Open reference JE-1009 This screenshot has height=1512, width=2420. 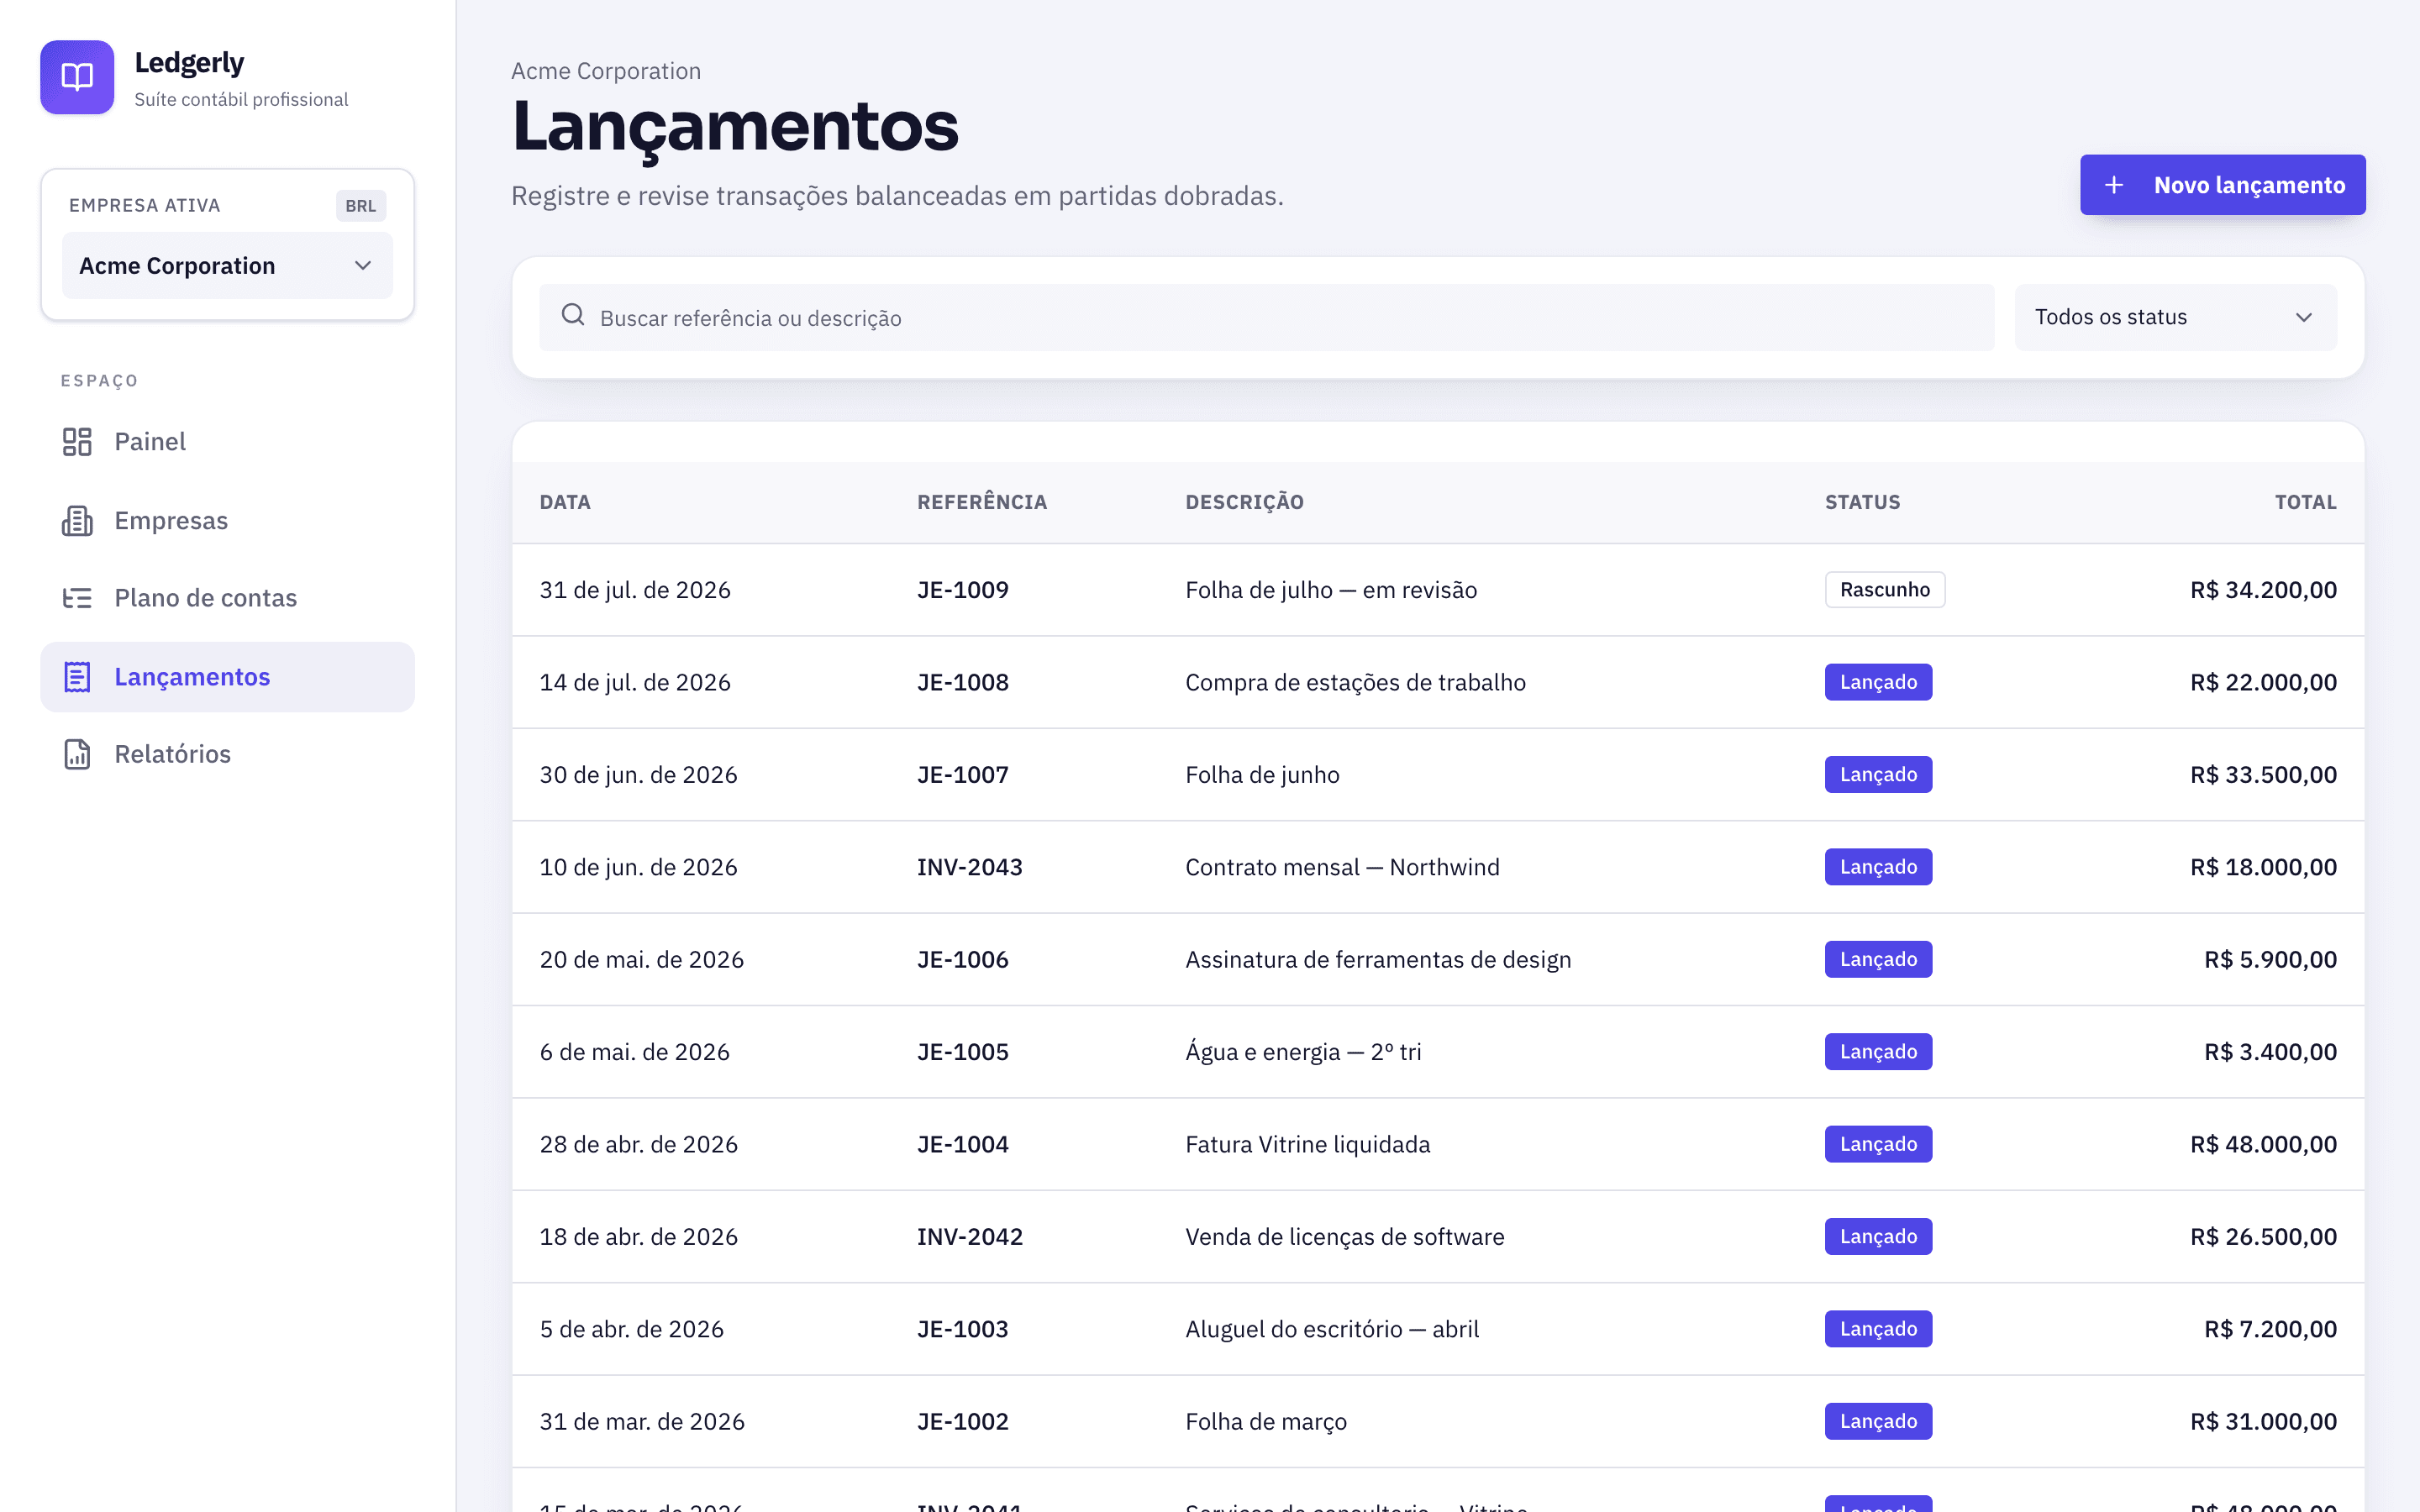point(963,590)
